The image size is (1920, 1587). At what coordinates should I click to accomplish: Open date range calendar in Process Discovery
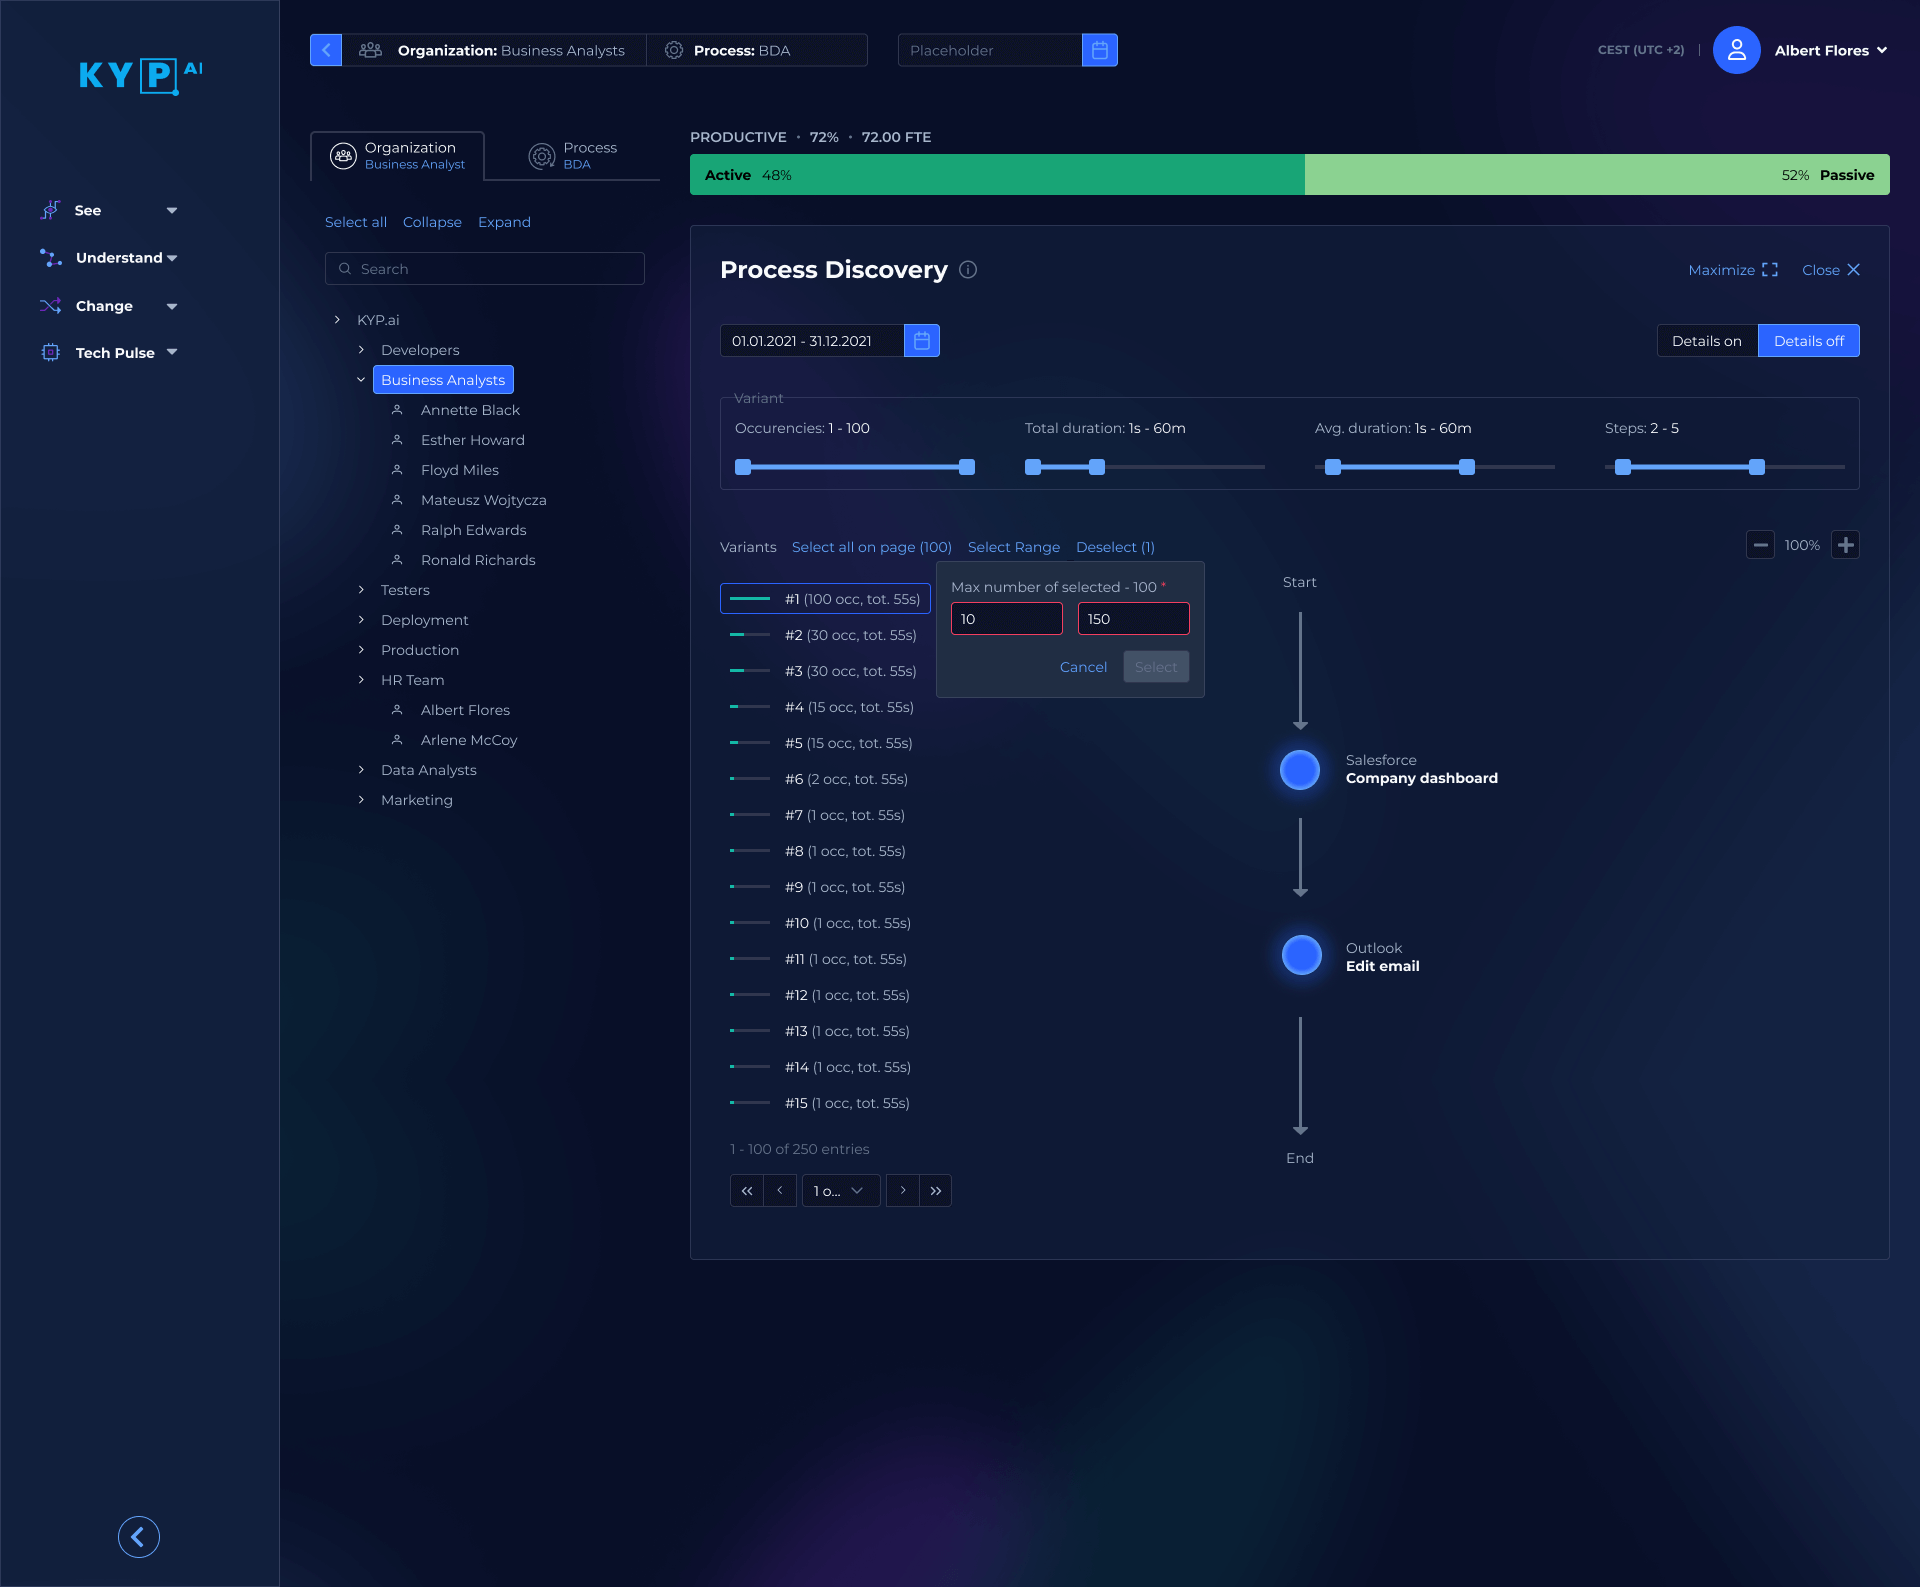[921, 341]
